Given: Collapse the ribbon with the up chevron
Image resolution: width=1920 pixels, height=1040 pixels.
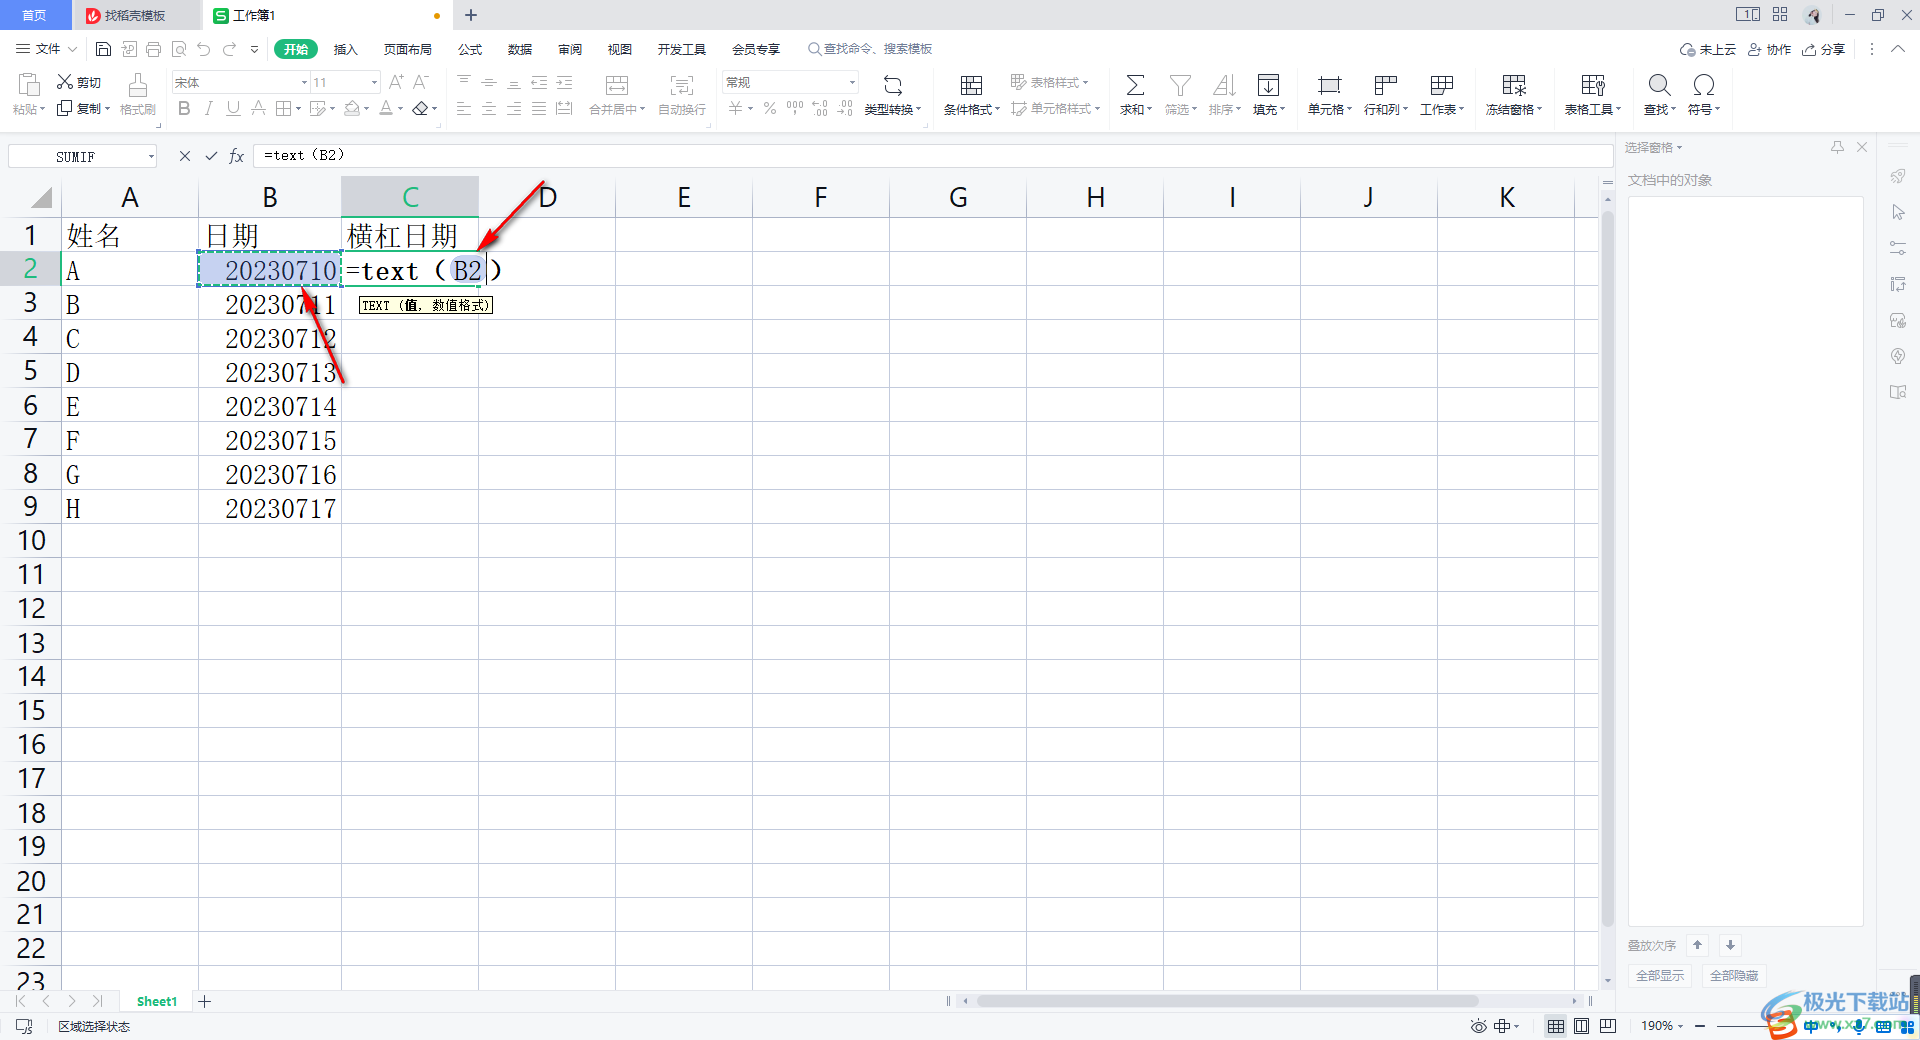Looking at the screenshot, I should [1897, 49].
